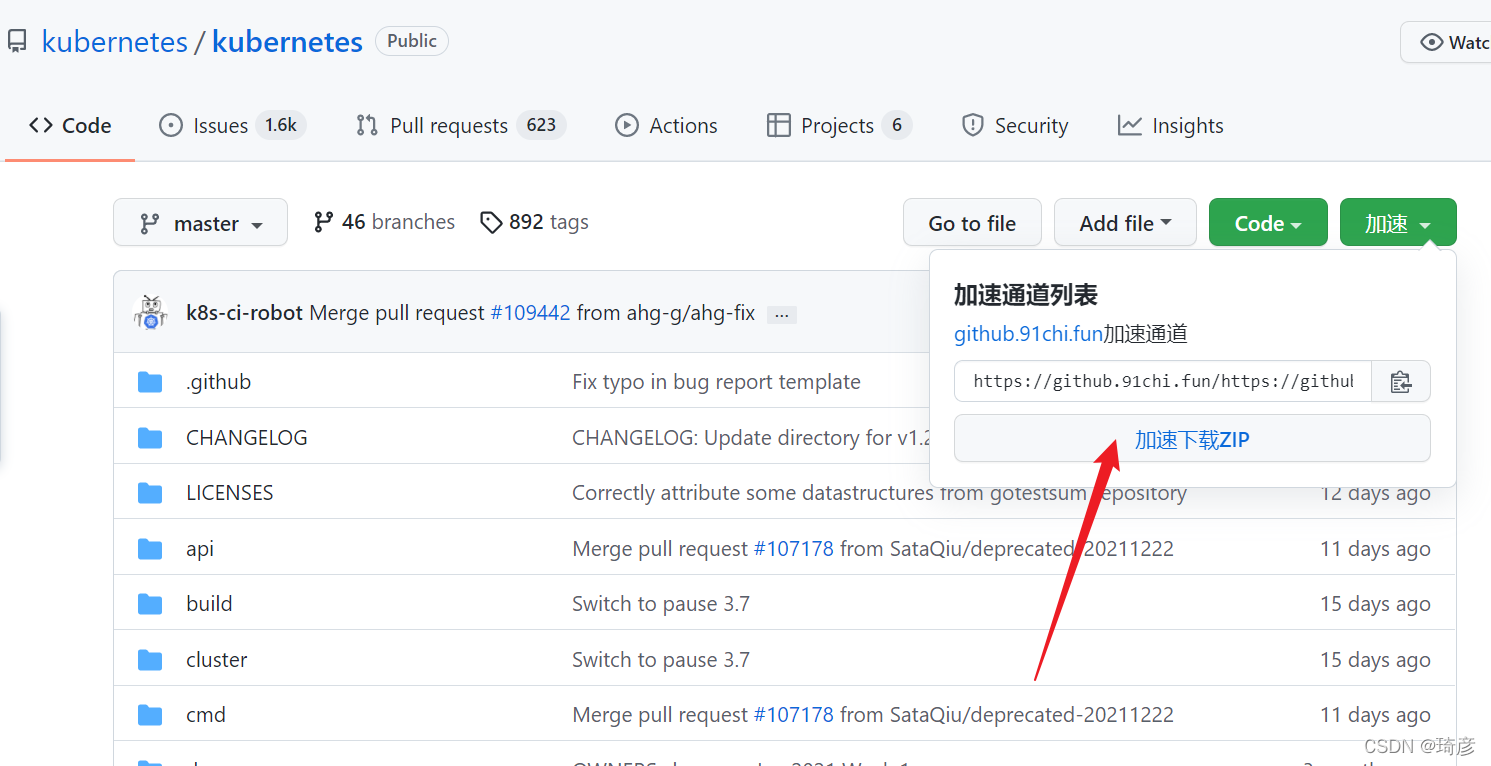Click the 623 pull requests counter
The image size is (1491, 766).
541,125
